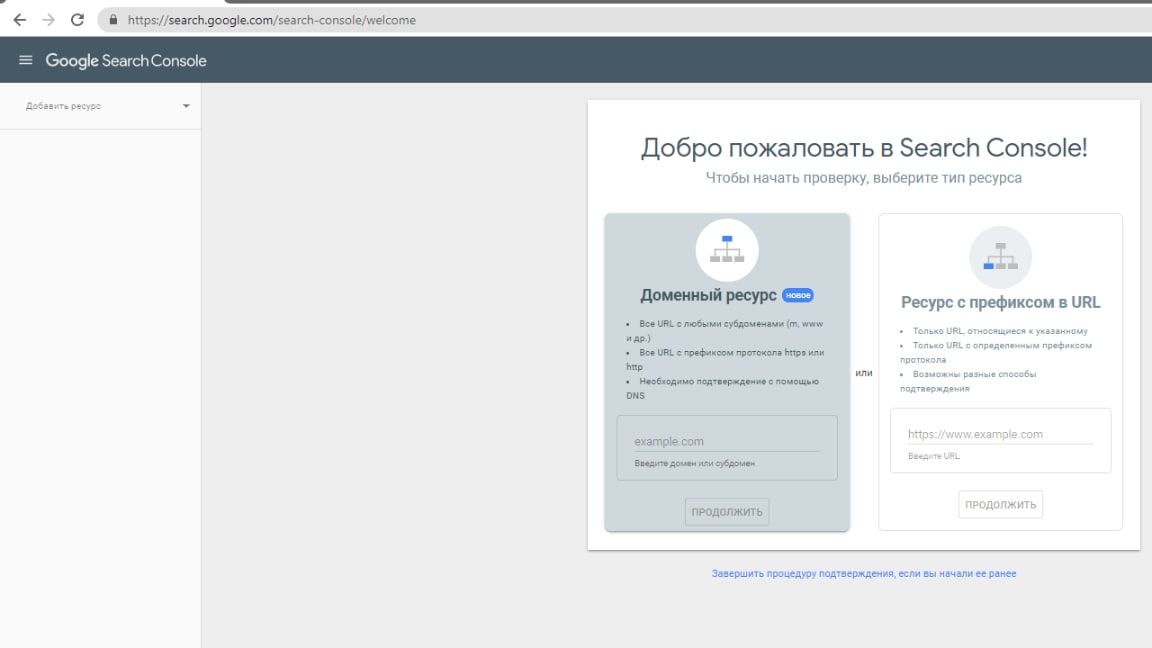This screenshot has width=1152, height=648.
Task: Click ПРОДОЛЖИТЬ under domain resource
Action: tap(727, 511)
